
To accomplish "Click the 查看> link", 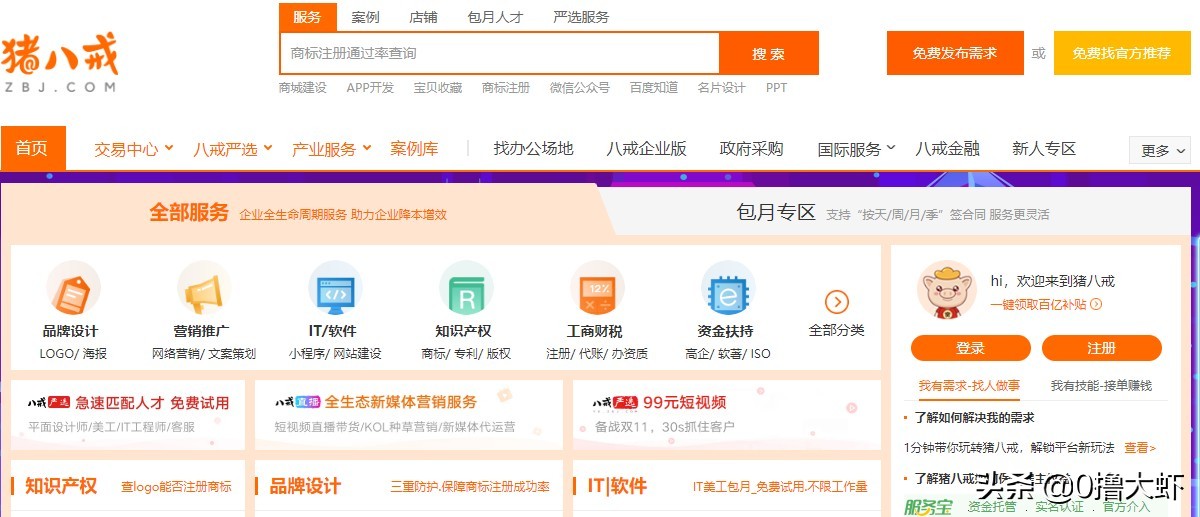I will 1140,448.
